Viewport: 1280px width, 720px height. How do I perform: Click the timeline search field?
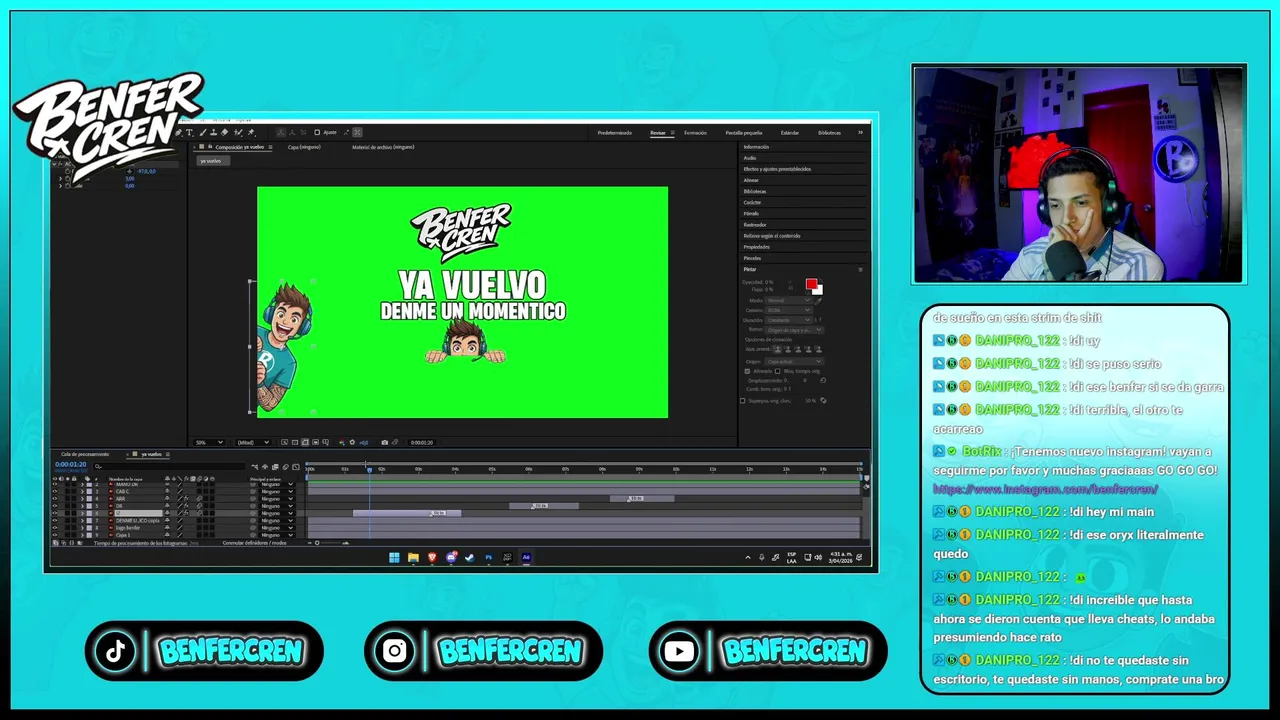click(x=170, y=467)
